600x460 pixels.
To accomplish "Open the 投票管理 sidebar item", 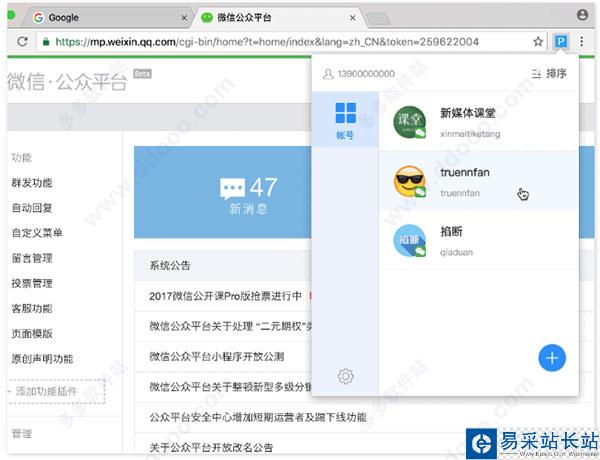I will point(32,283).
